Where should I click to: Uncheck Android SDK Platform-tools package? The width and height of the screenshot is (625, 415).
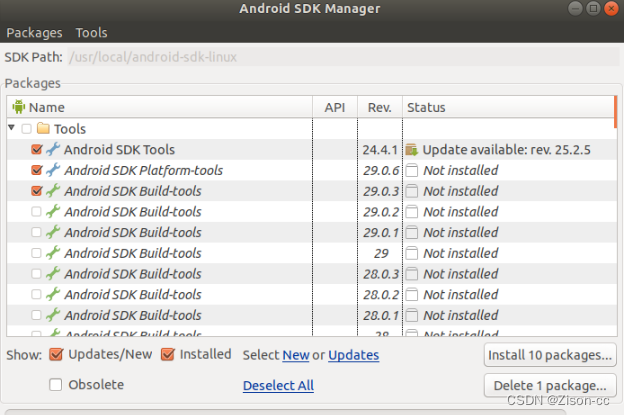click(x=37, y=170)
